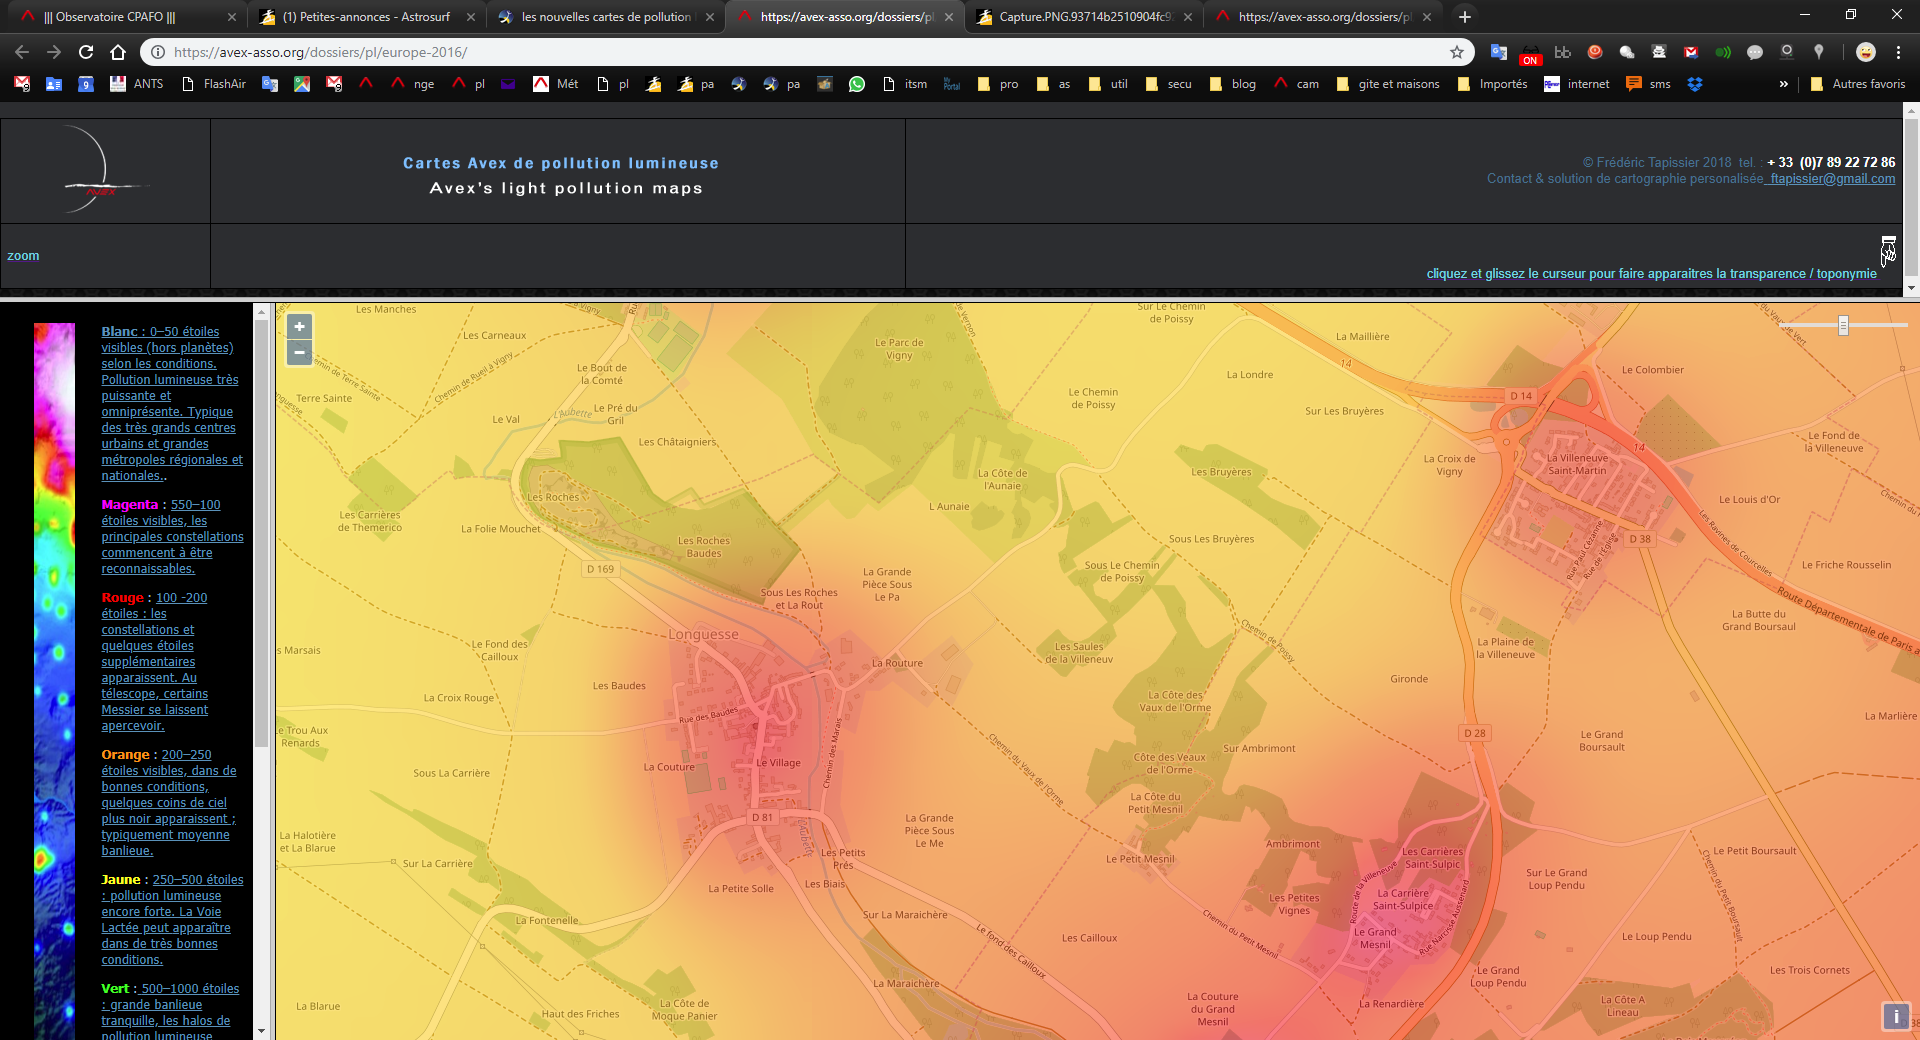Click the address bar URL field
This screenshot has height=1040, width=1920.
tap(806, 52)
